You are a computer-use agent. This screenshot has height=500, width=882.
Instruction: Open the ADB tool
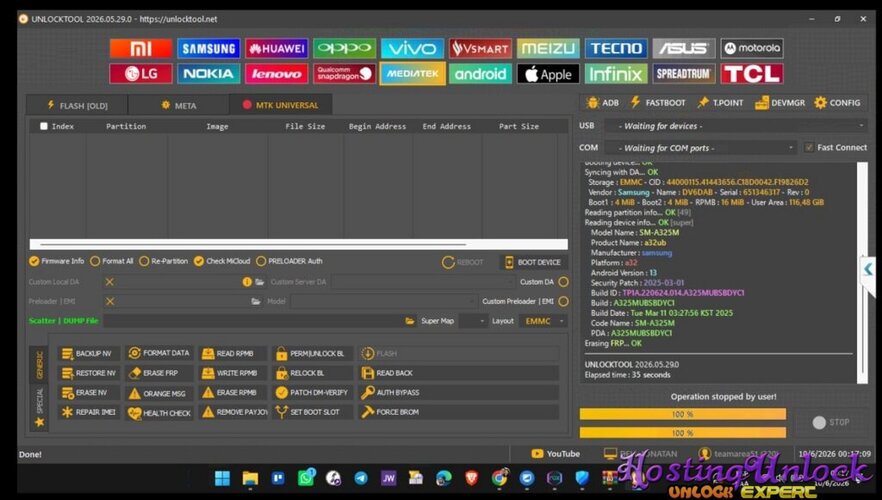click(x=602, y=103)
